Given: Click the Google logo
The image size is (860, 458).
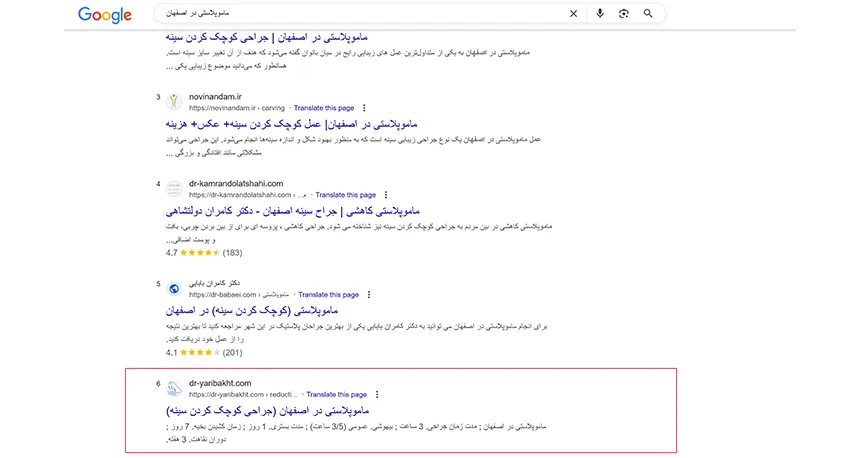Looking at the screenshot, I should tap(105, 14).
